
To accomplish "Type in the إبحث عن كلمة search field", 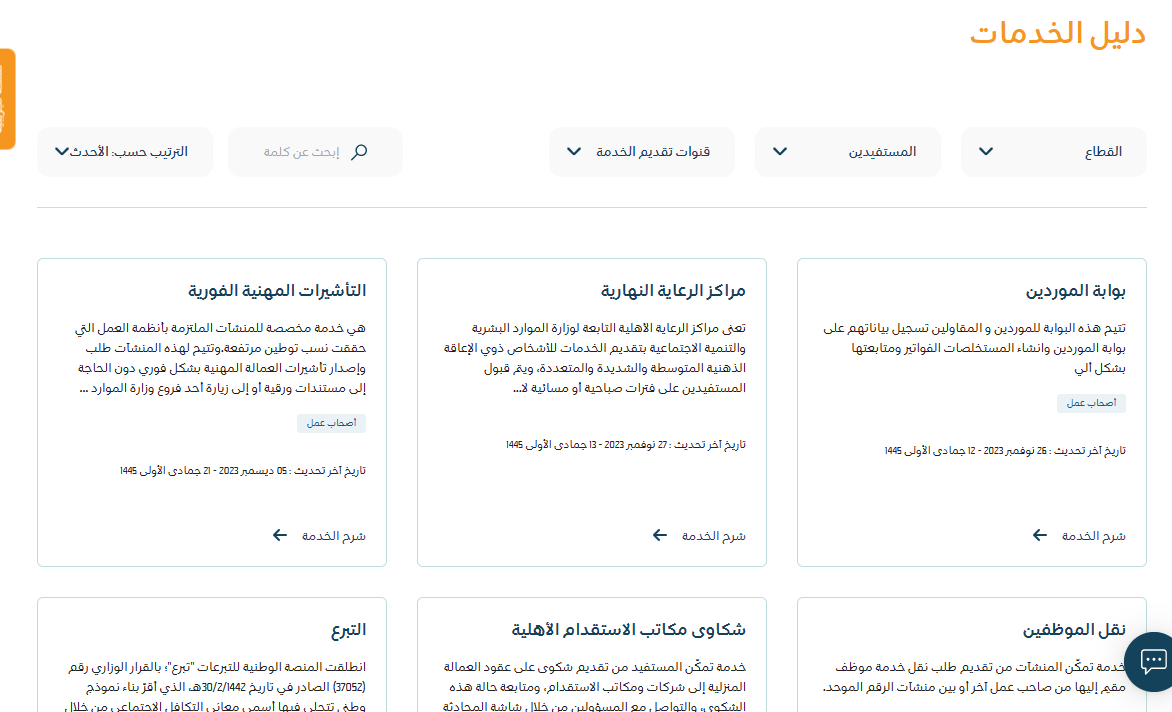I will tap(300, 152).
